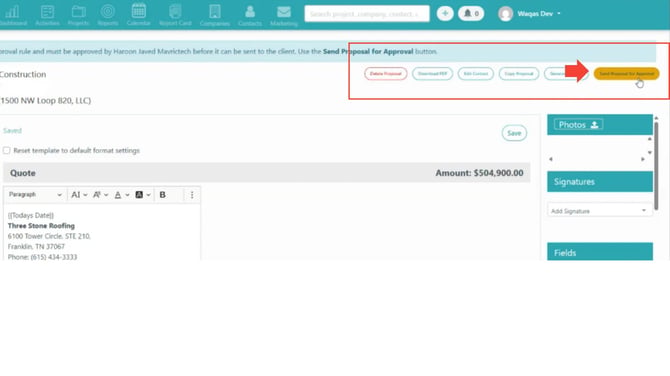
Task: Expand the Waqas Dev user menu
Action: 539,14
